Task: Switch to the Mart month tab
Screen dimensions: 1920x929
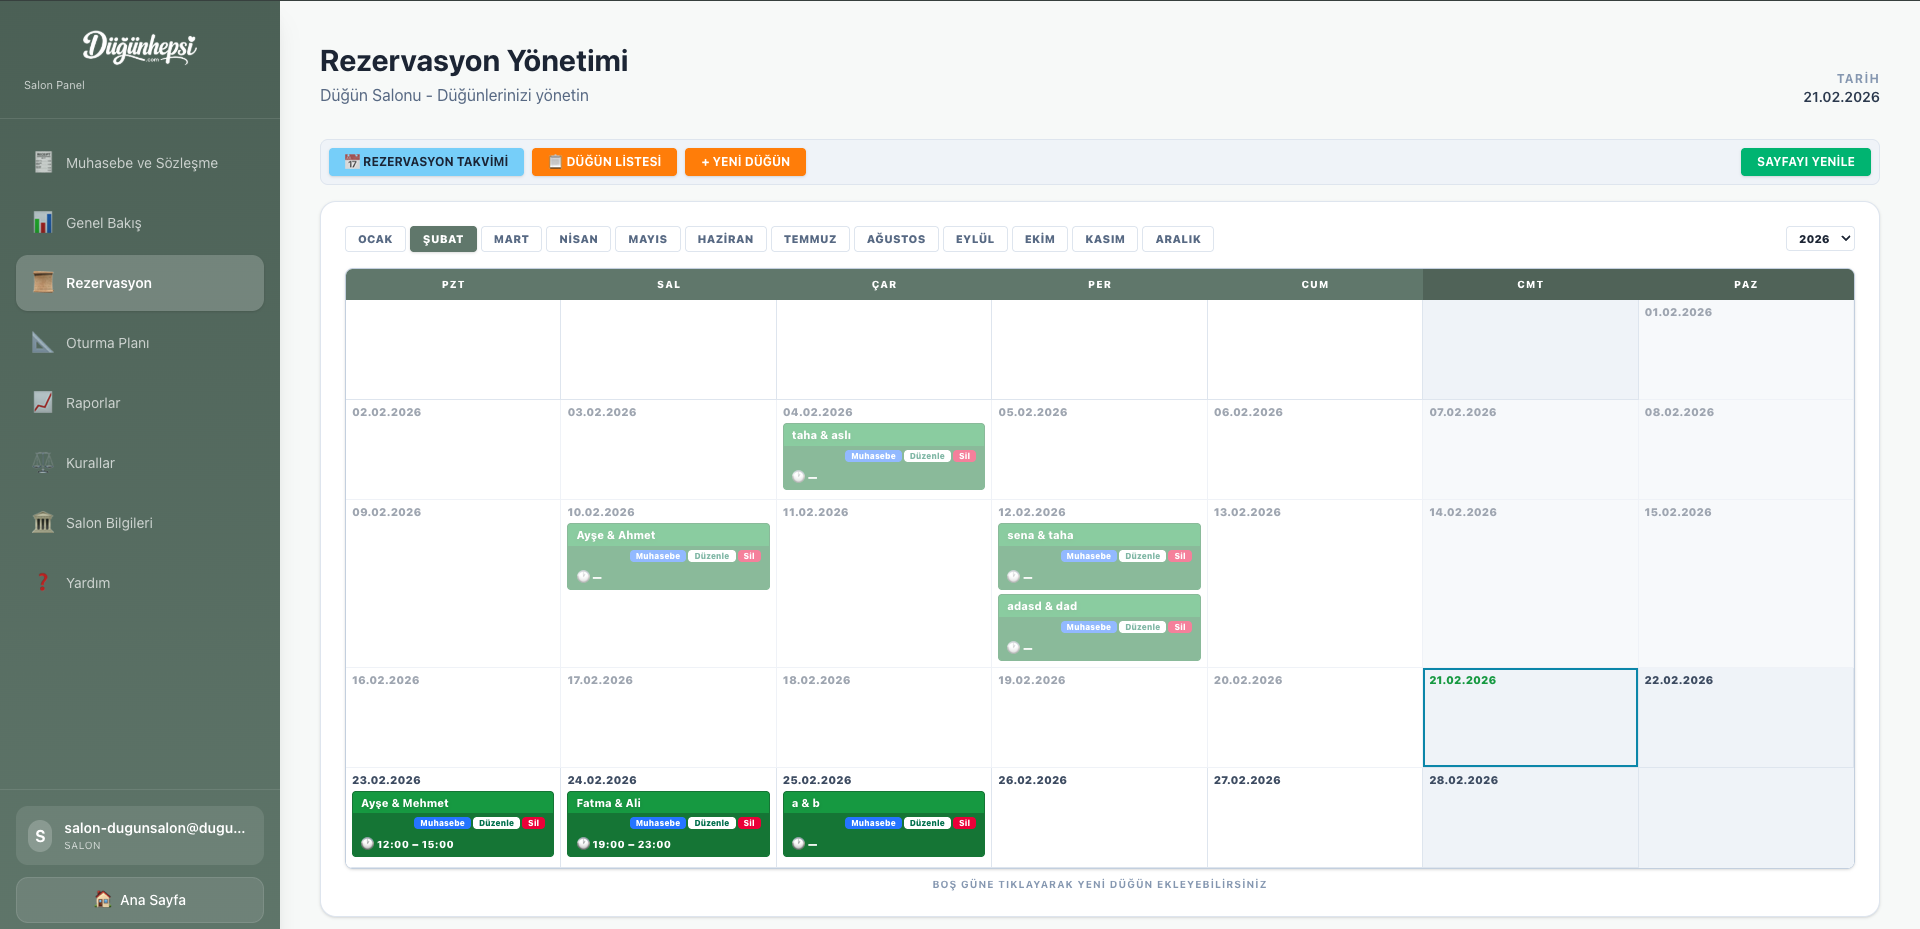Action: click(x=511, y=239)
